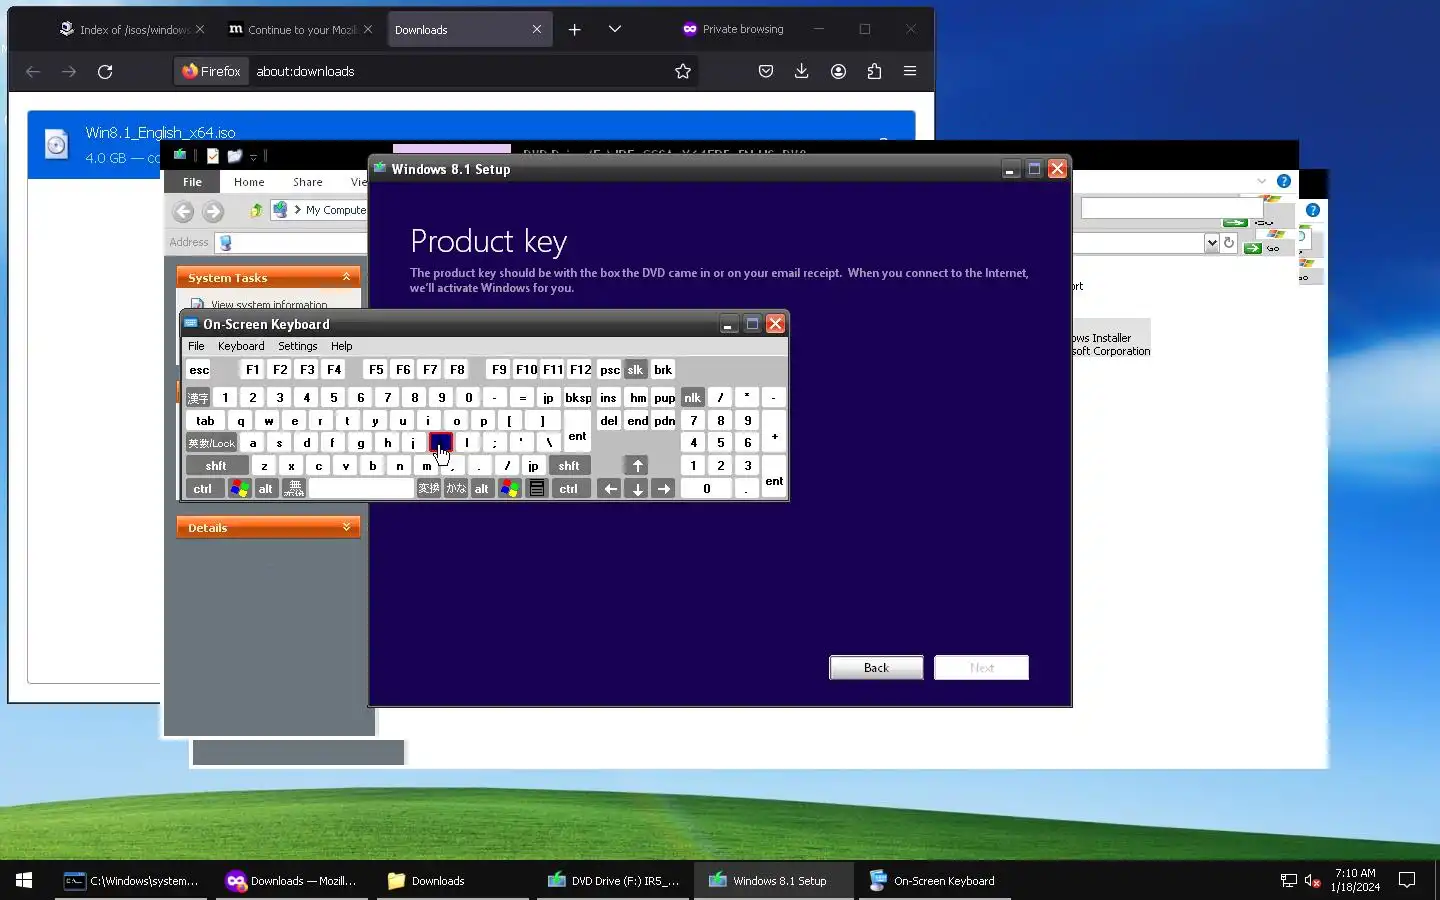Close the Downloads tab in Firefox
This screenshot has width=1440, height=900.
coord(537,30)
